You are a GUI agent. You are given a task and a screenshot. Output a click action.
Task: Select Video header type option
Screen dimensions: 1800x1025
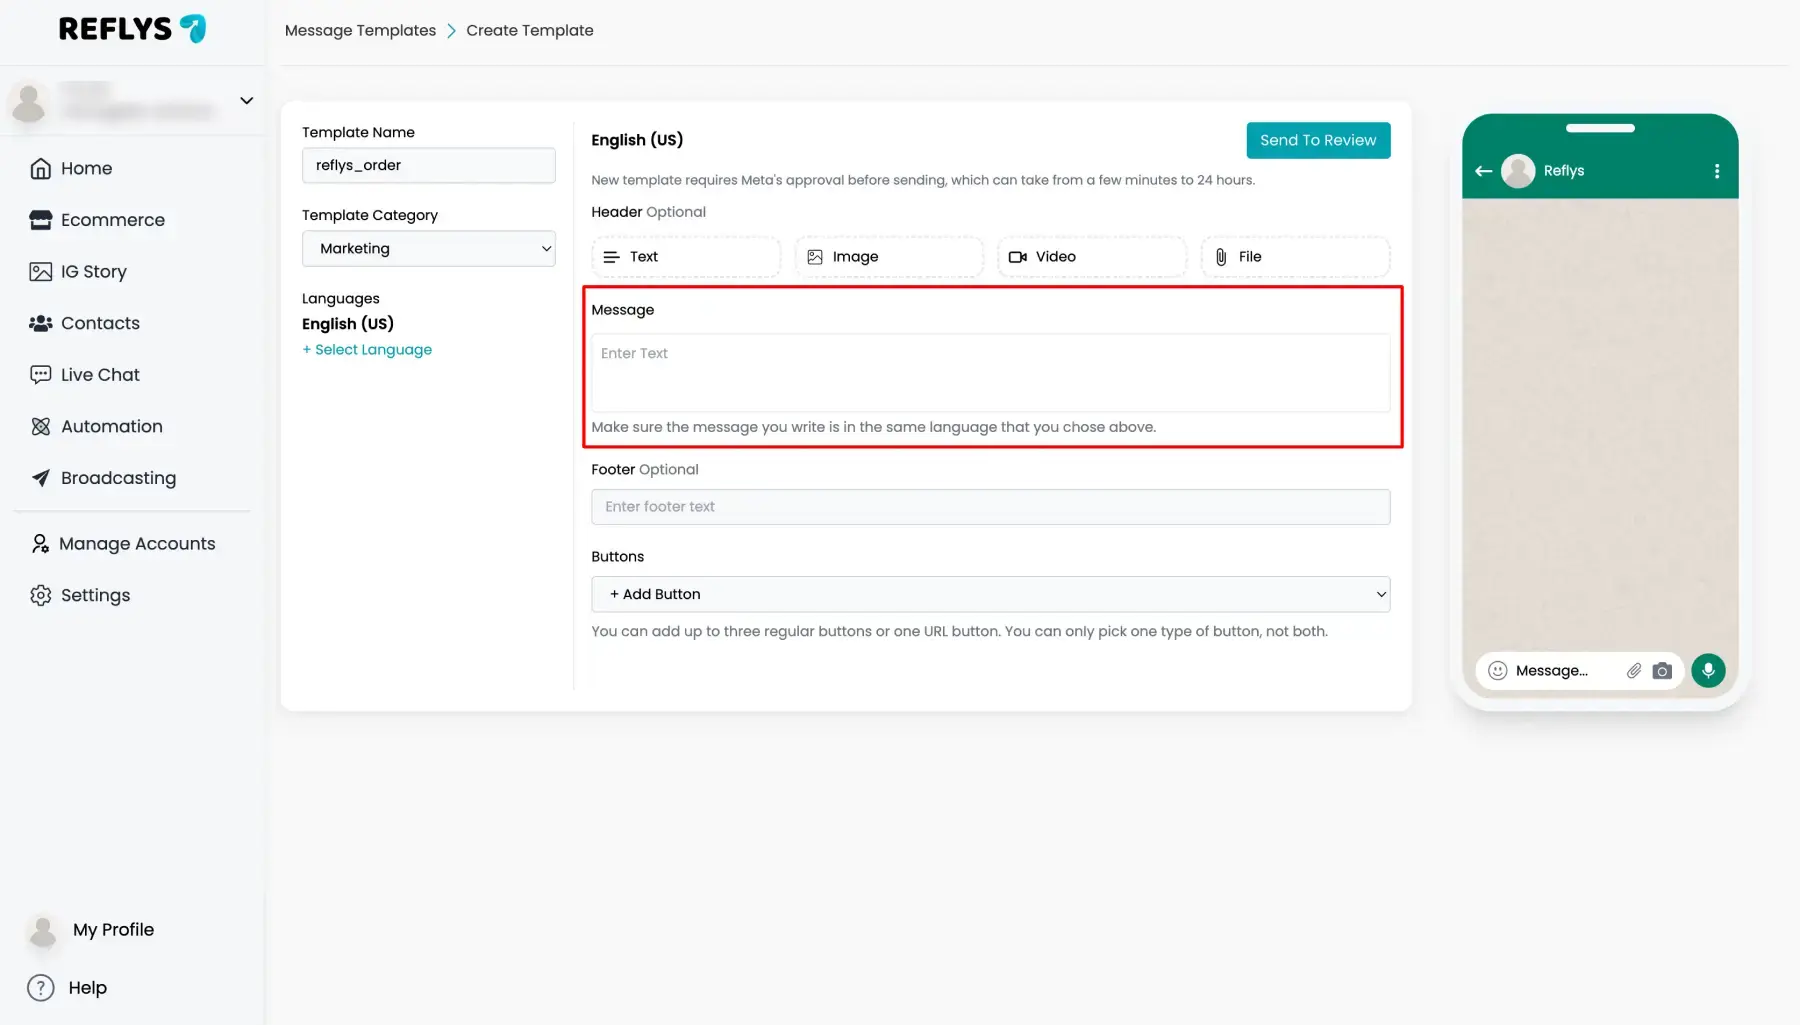click(1092, 257)
